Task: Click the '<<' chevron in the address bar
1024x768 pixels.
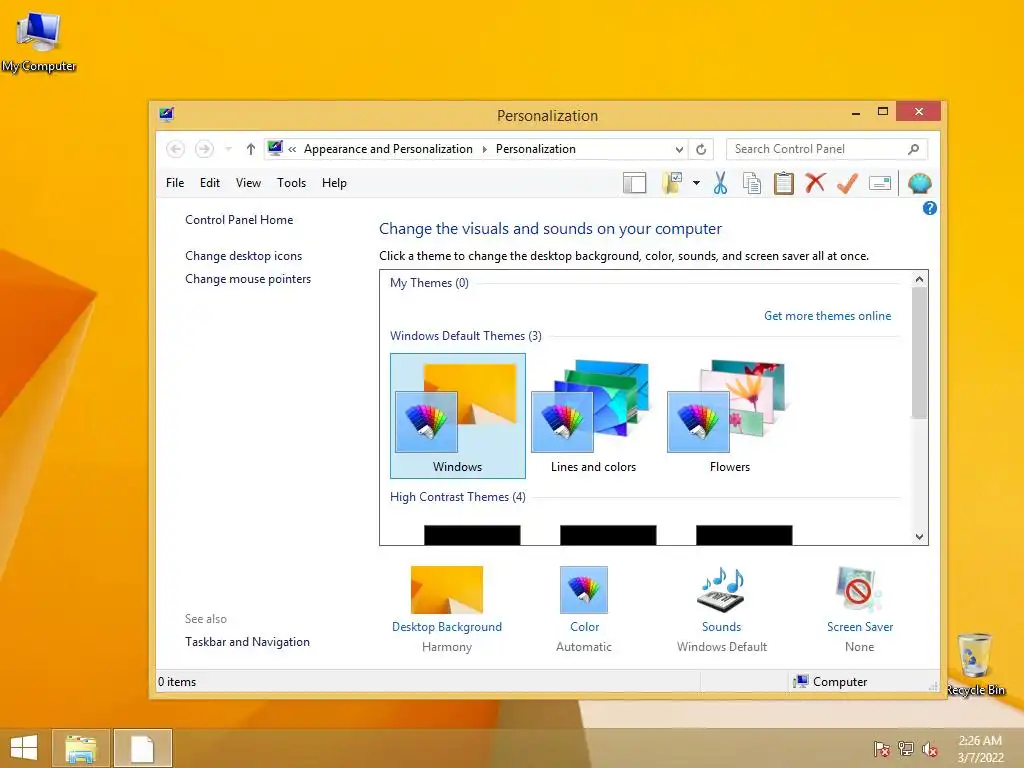Action: (292, 150)
